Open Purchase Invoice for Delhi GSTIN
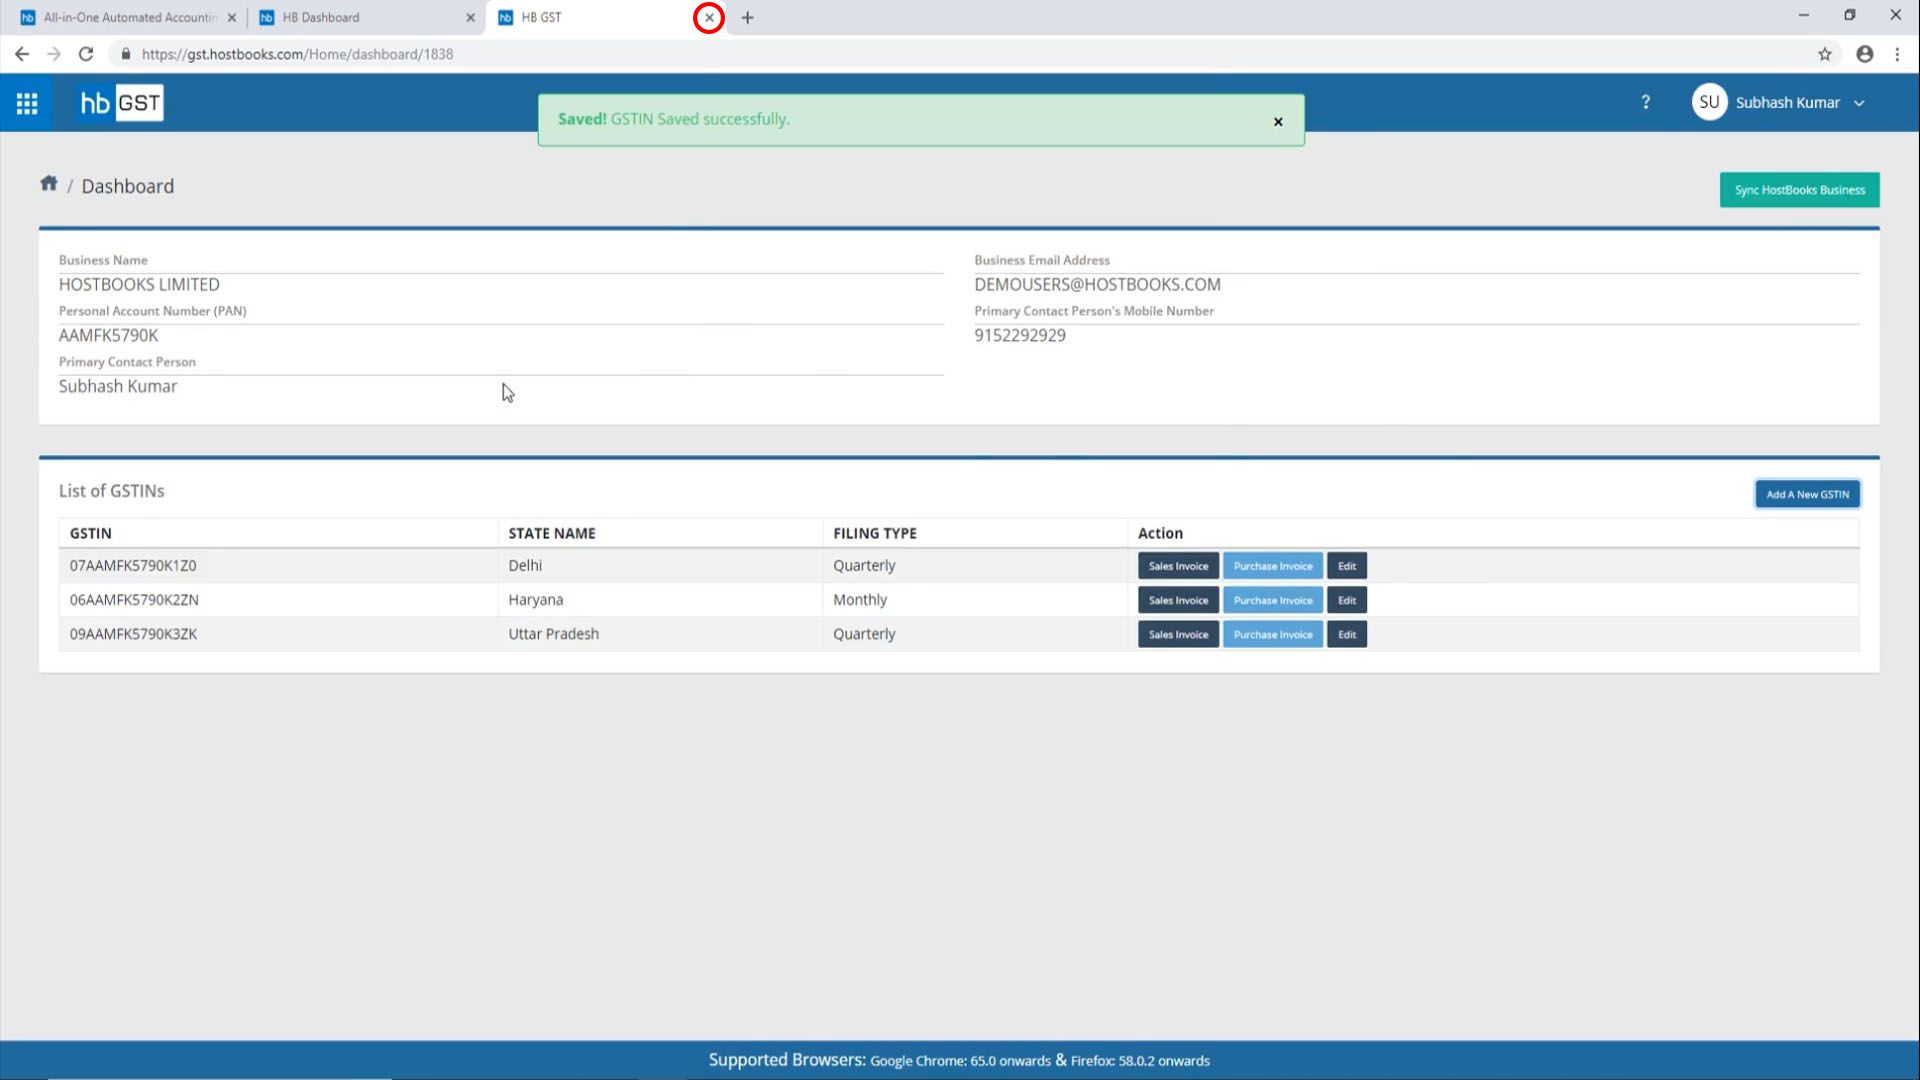Image resolution: width=1920 pixels, height=1080 pixels. [1272, 566]
